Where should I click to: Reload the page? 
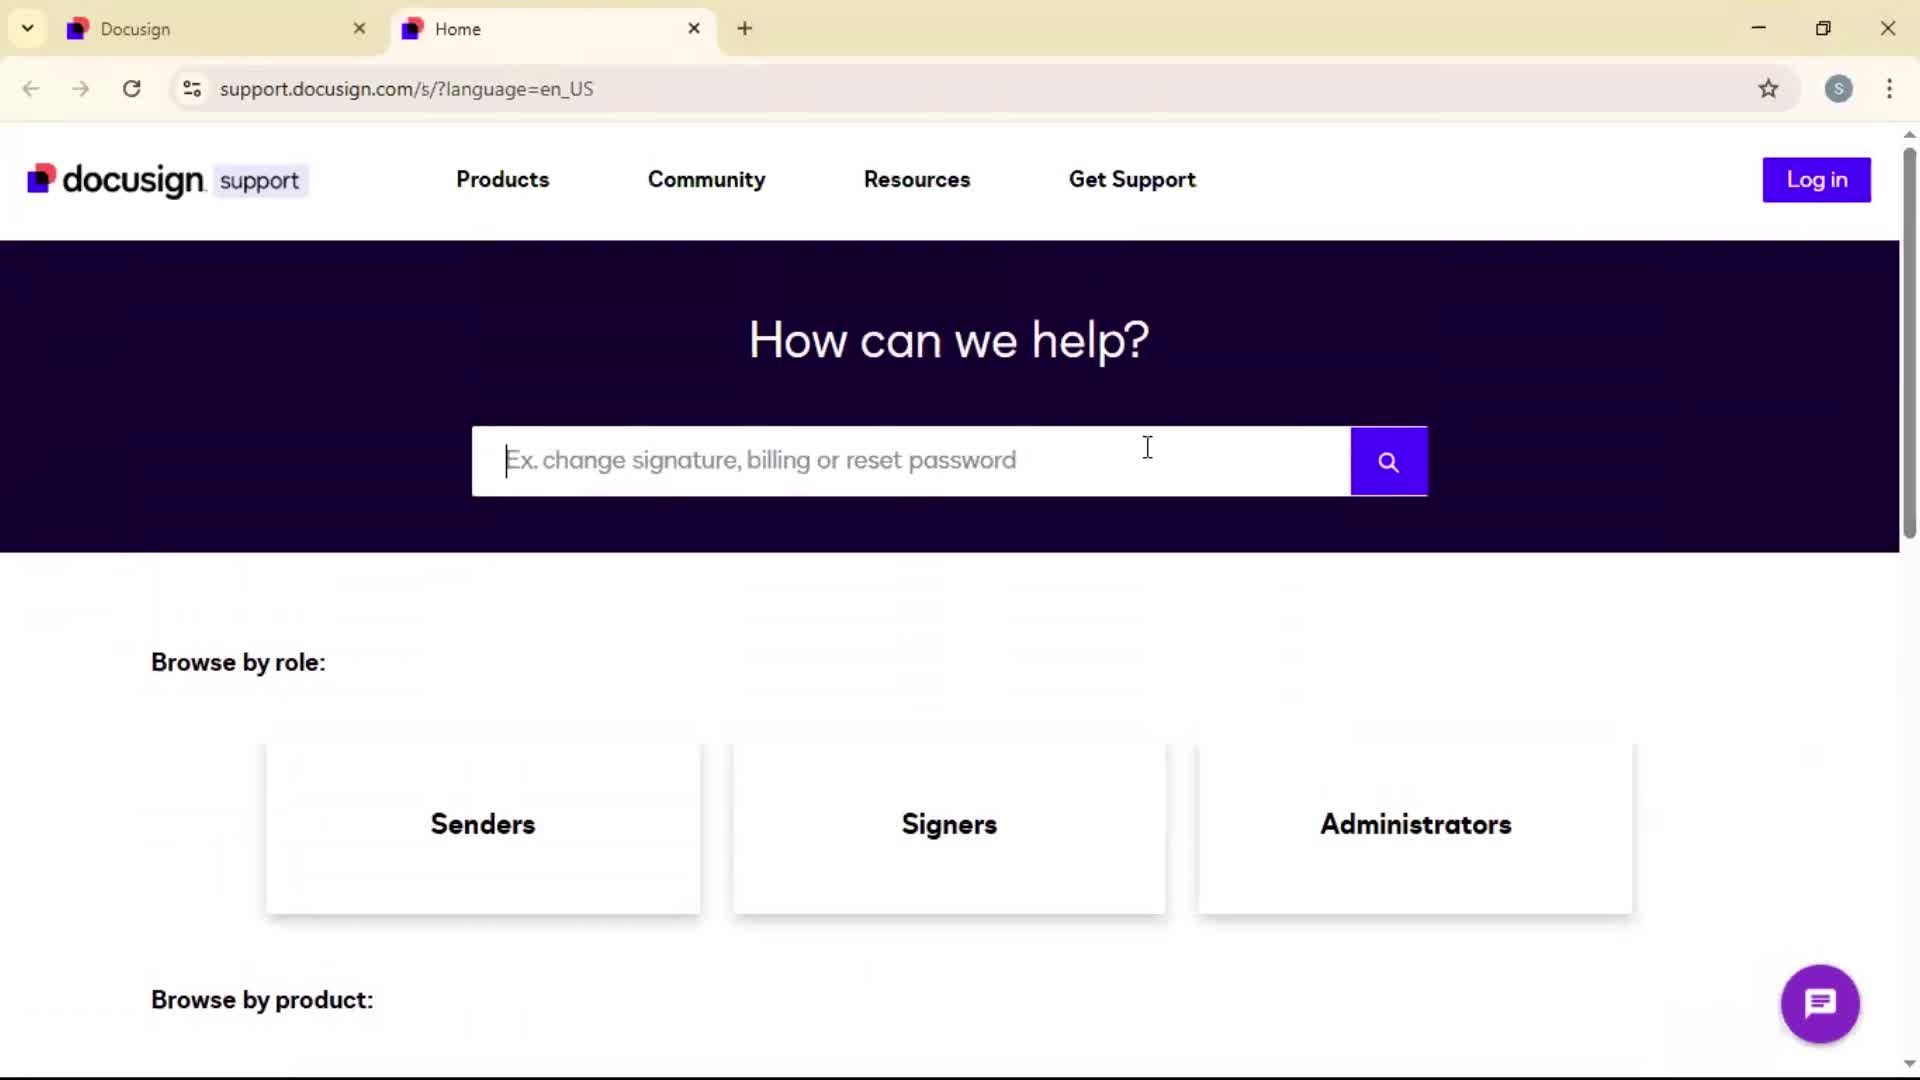click(x=131, y=89)
